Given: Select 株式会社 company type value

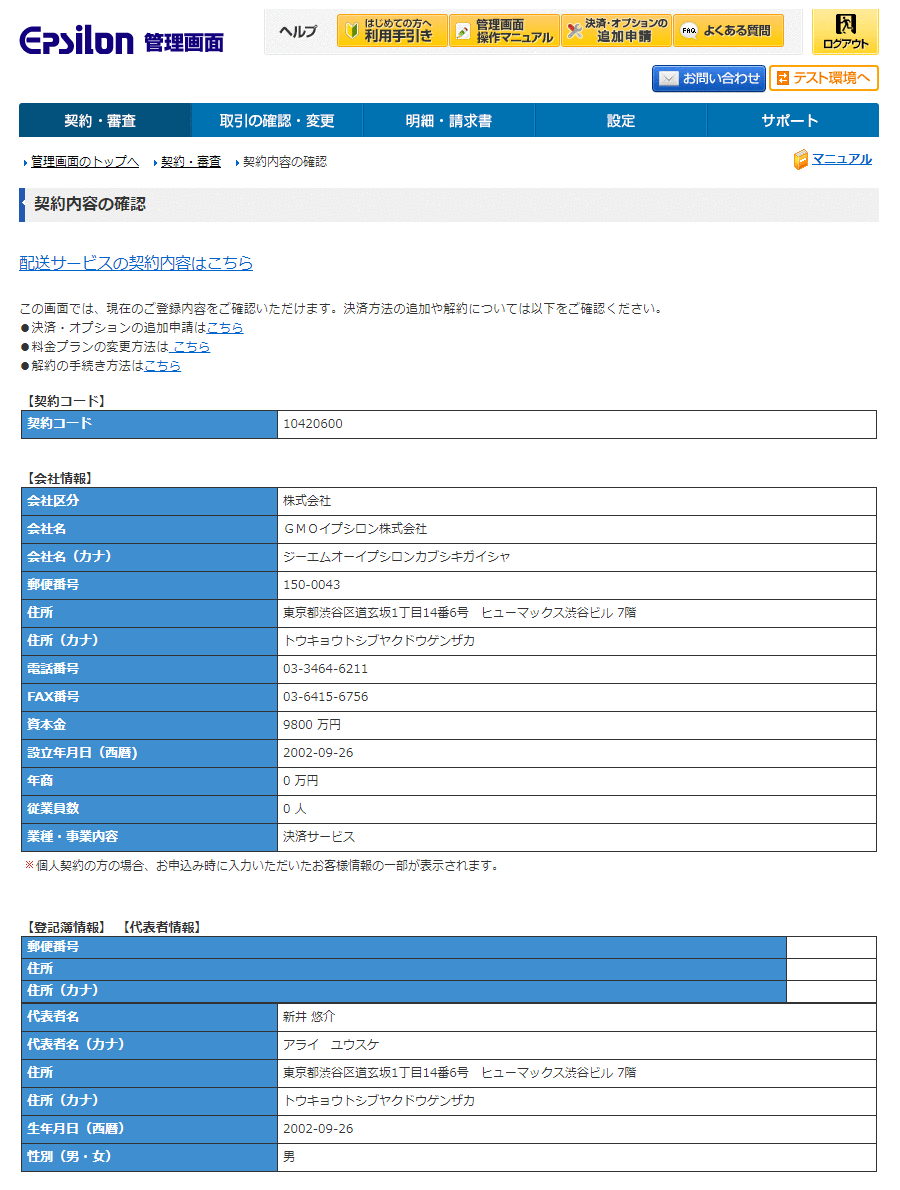Looking at the screenshot, I should (x=307, y=501).
